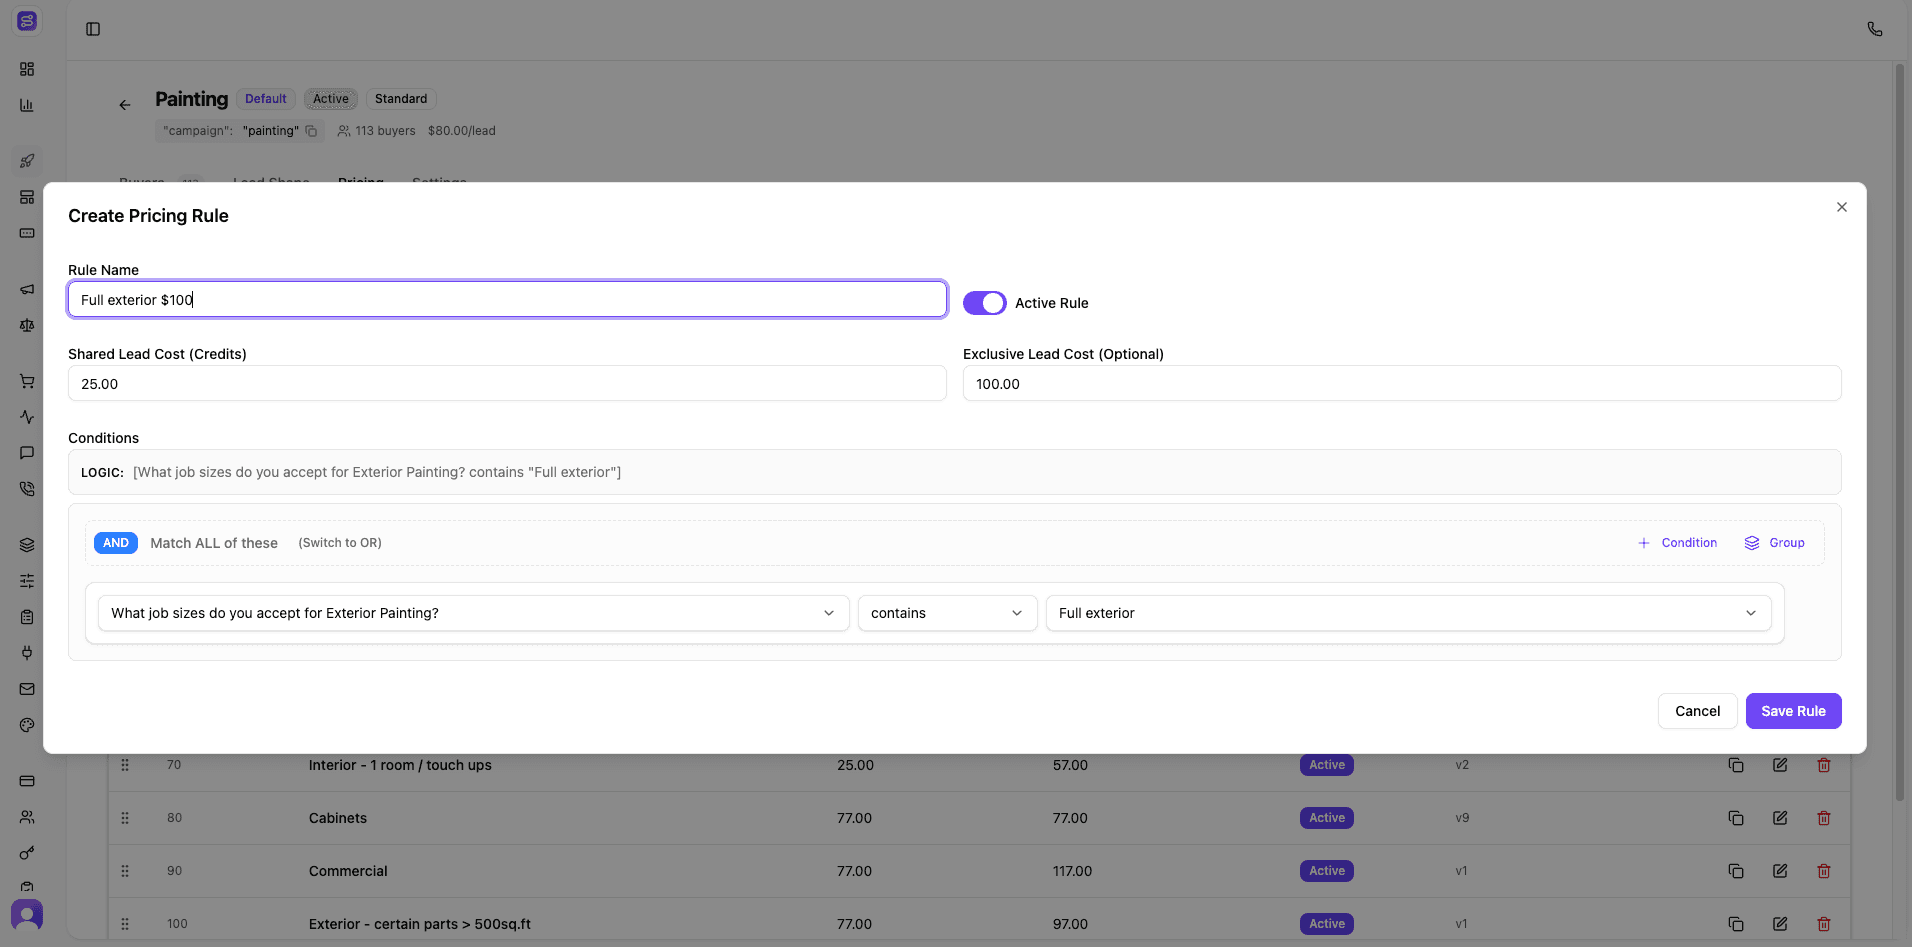The image size is (1912, 947).
Task: Click the 117.00 exclusive cost cell
Action: point(1072,871)
